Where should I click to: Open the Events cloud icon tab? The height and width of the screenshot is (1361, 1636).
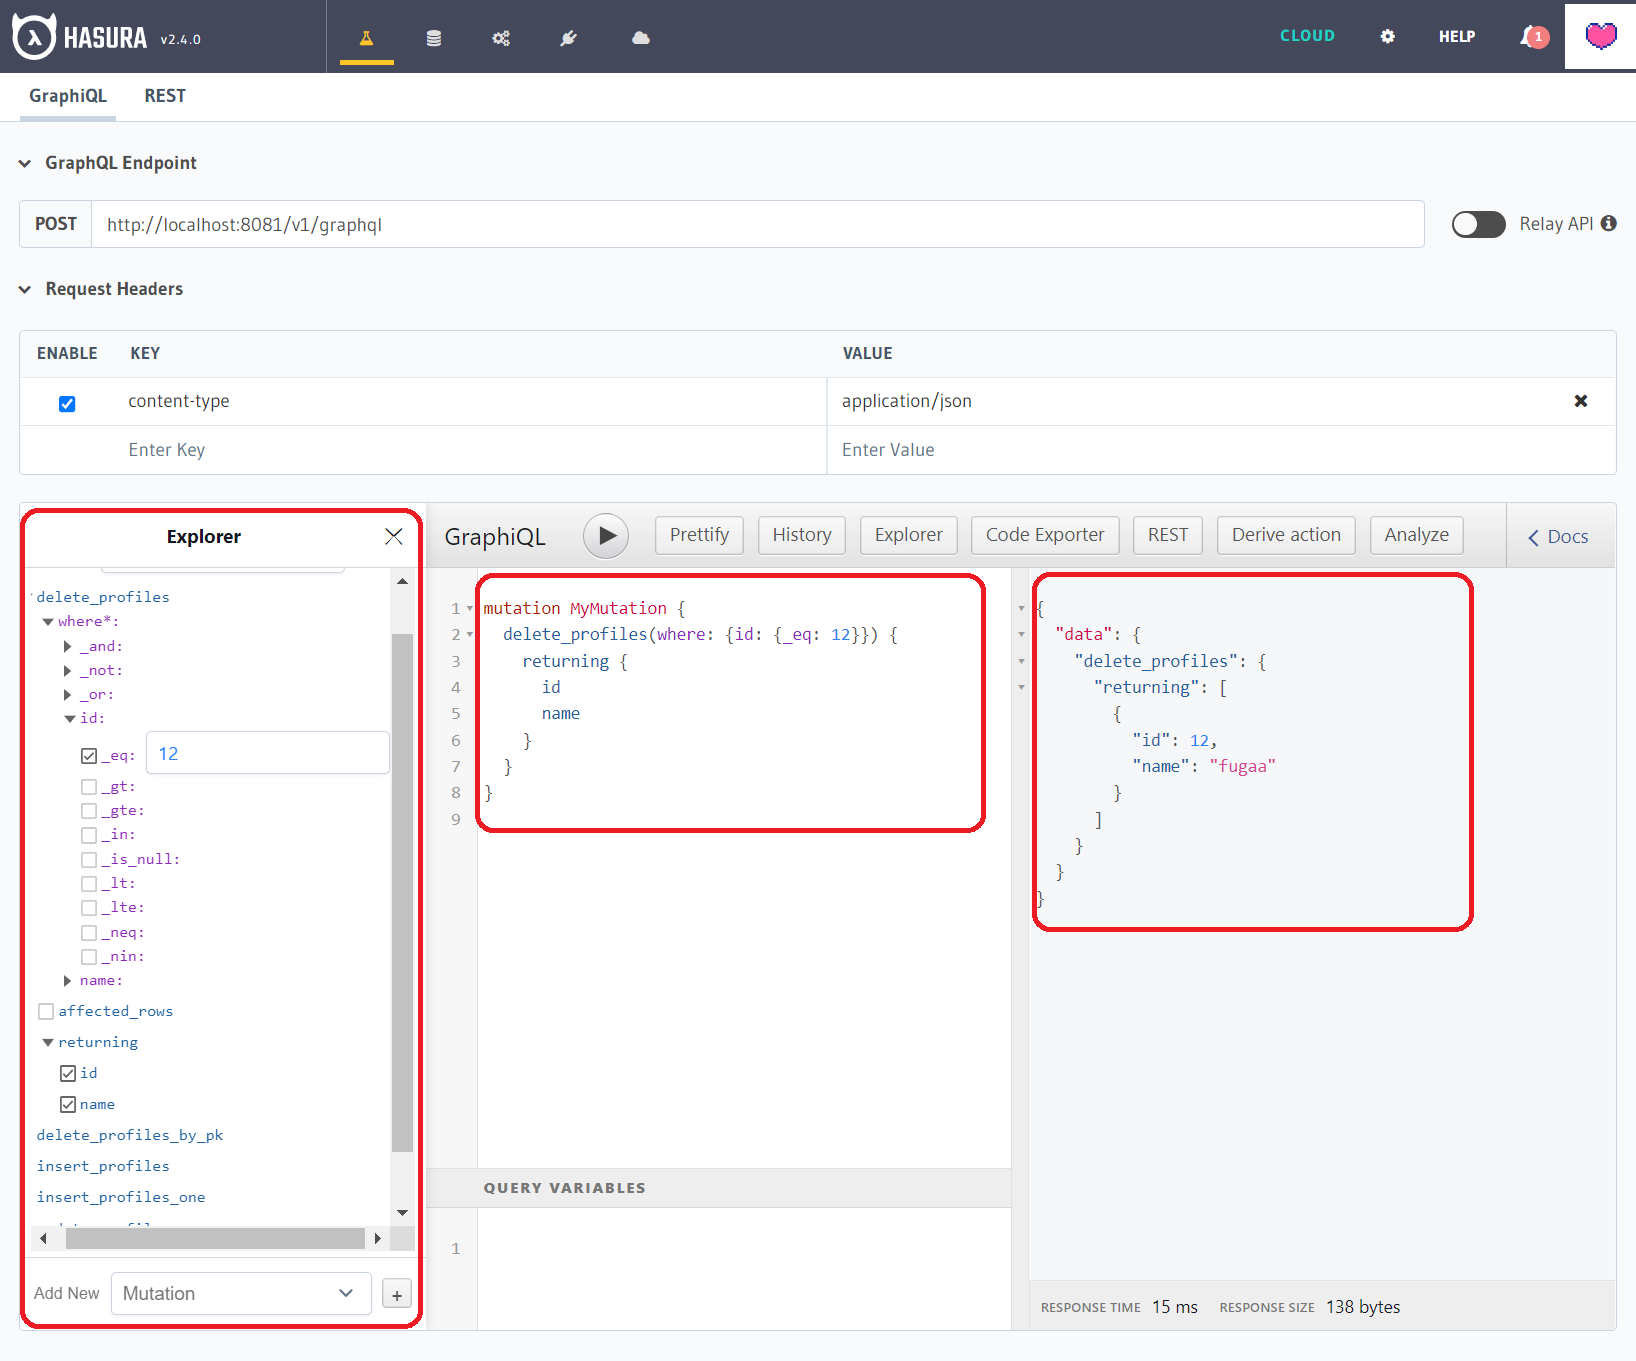[641, 38]
